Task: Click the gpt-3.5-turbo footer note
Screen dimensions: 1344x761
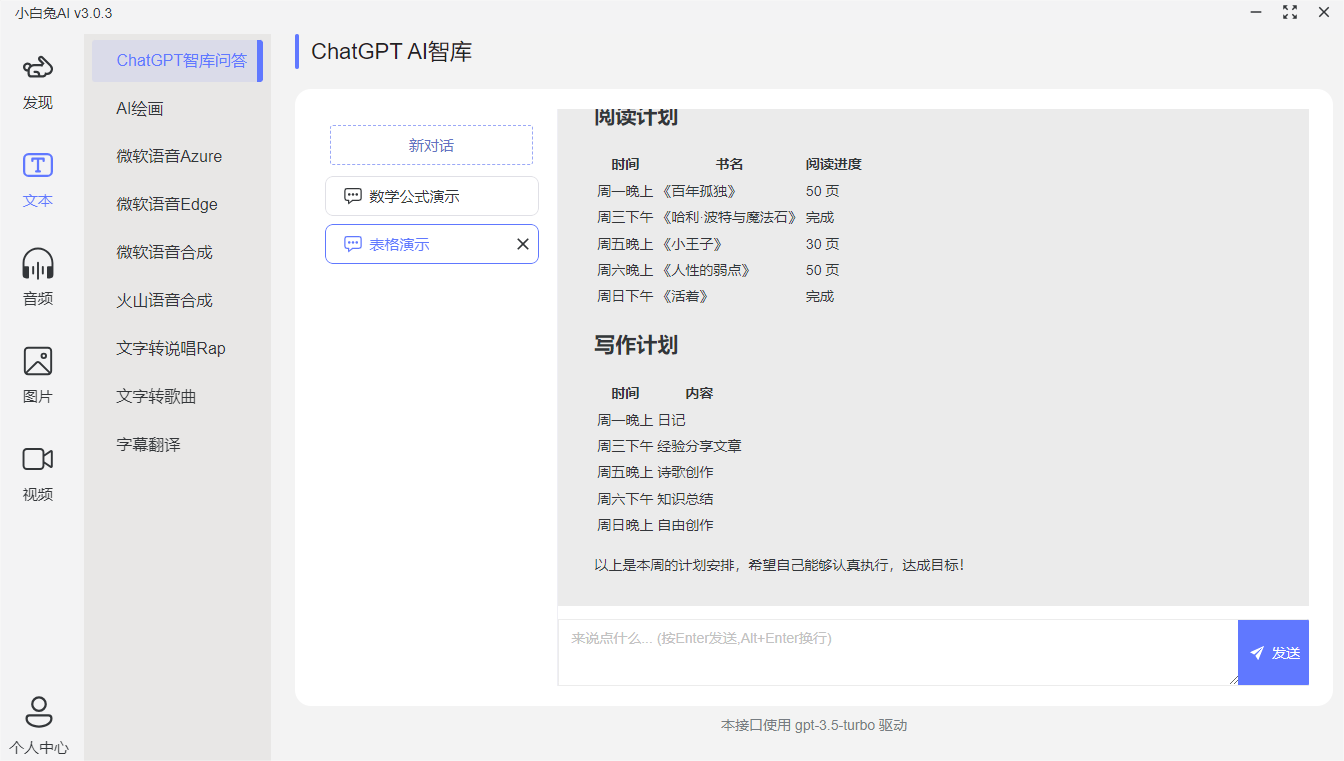Action: click(x=813, y=726)
